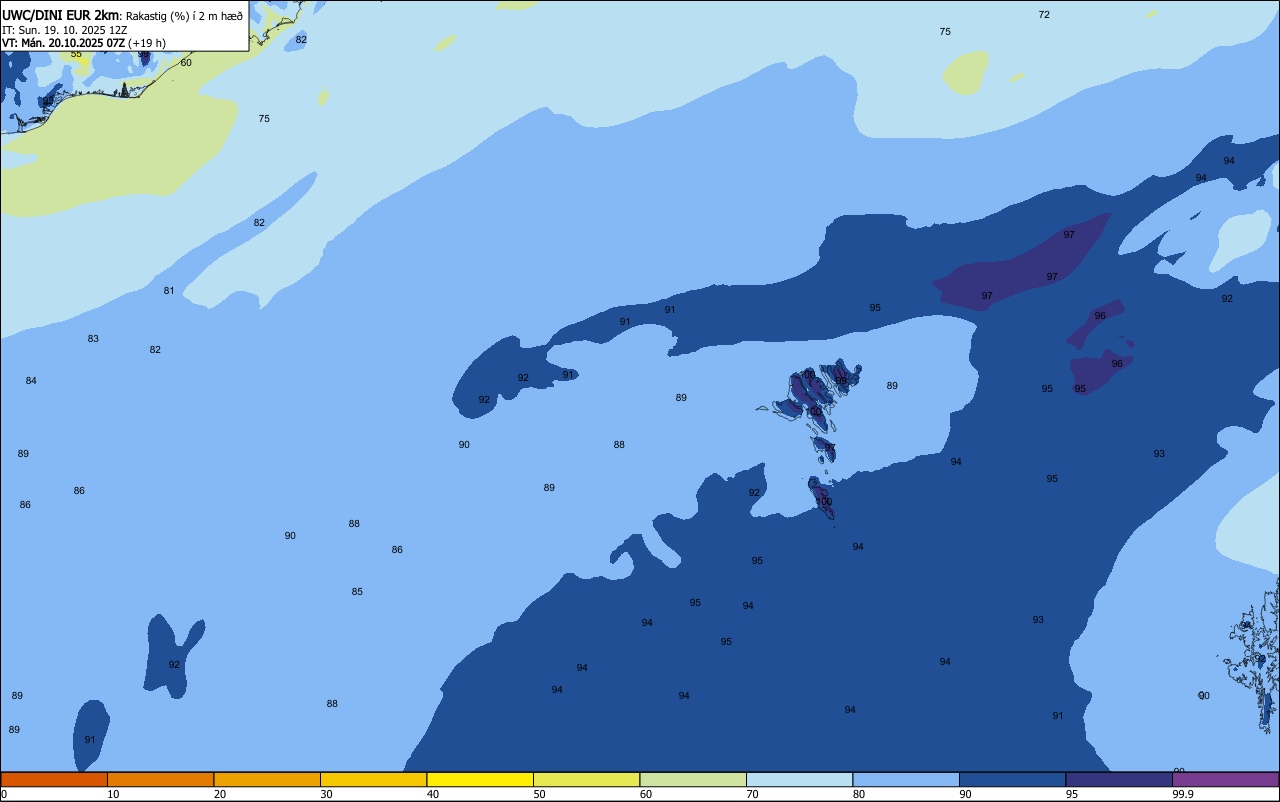Click the 0–10 dark orange legend swatch
The image size is (1280, 802).
(x=54, y=779)
